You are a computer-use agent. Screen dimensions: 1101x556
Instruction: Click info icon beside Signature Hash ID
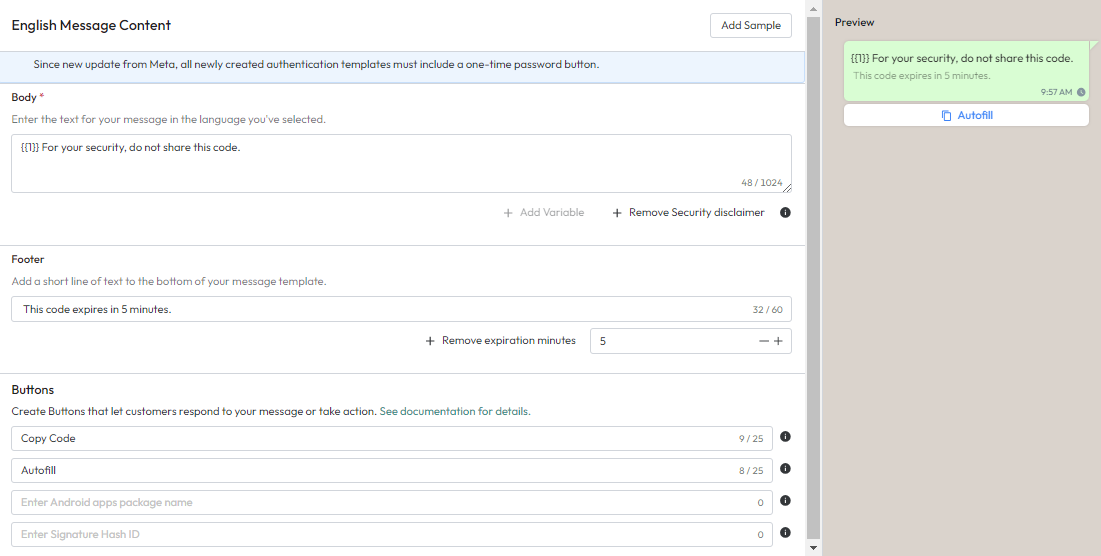(785, 533)
